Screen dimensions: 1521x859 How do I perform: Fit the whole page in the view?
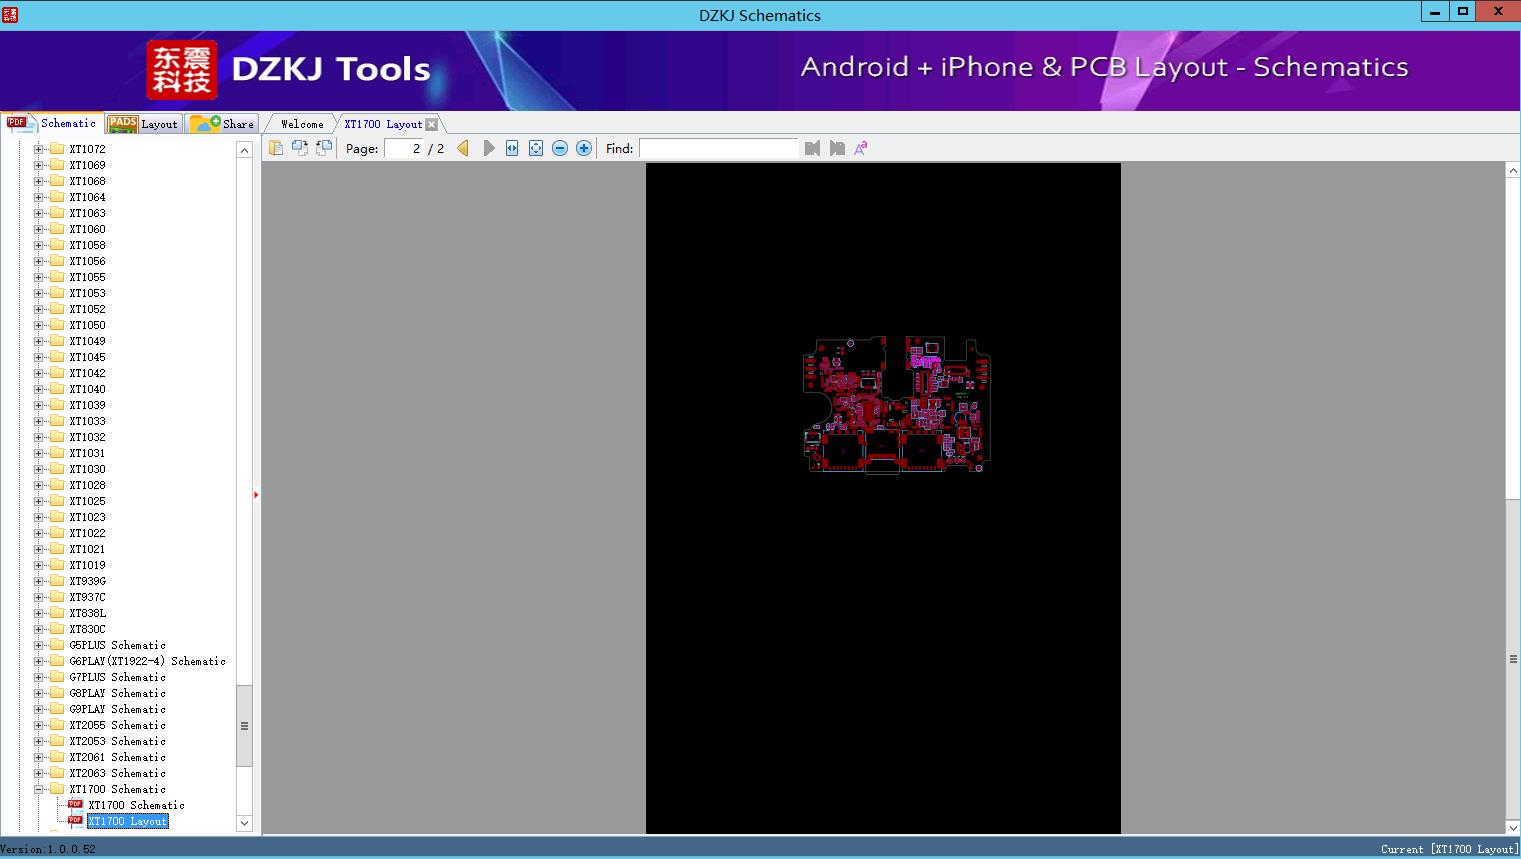(x=536, y=148)
